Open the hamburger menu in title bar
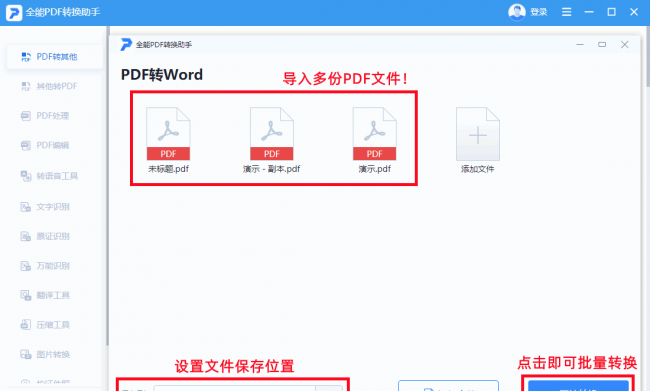Image resolution: width=650 pixels, height=391 pixels. pyautogui.click(x=566, y=12)
